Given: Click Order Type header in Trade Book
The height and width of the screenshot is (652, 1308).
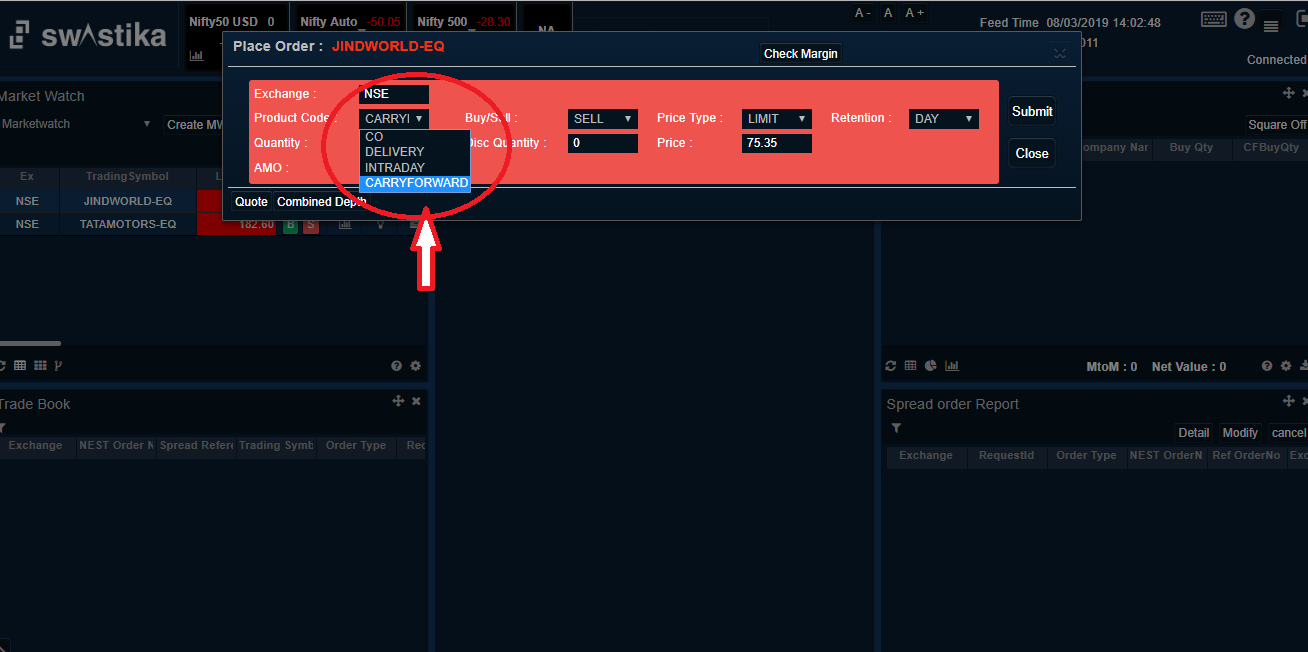Looking at the screenshot, I should 356,446.
